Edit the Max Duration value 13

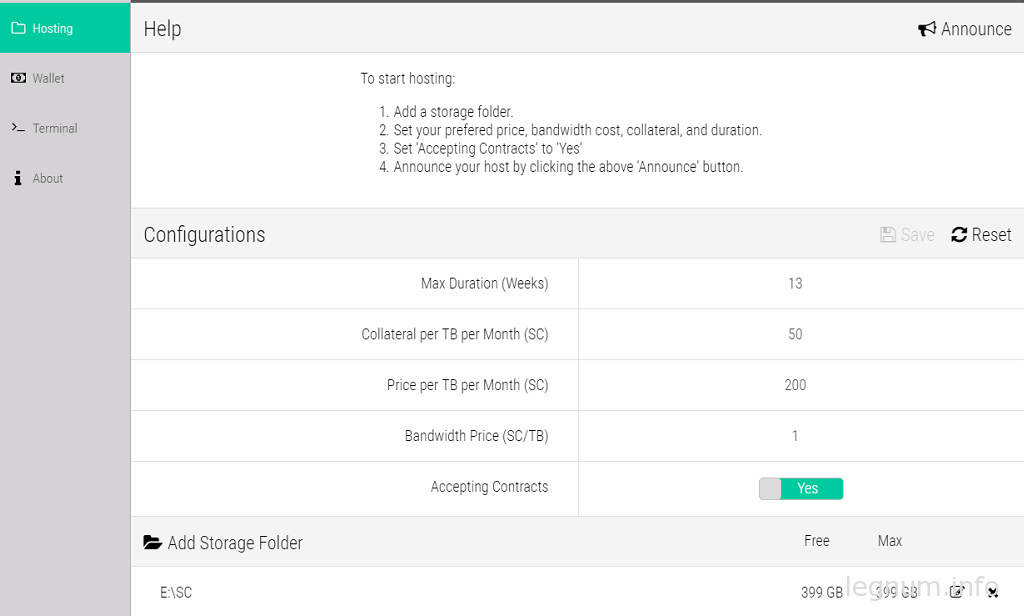pyautogui.click(x=795, y=284)
